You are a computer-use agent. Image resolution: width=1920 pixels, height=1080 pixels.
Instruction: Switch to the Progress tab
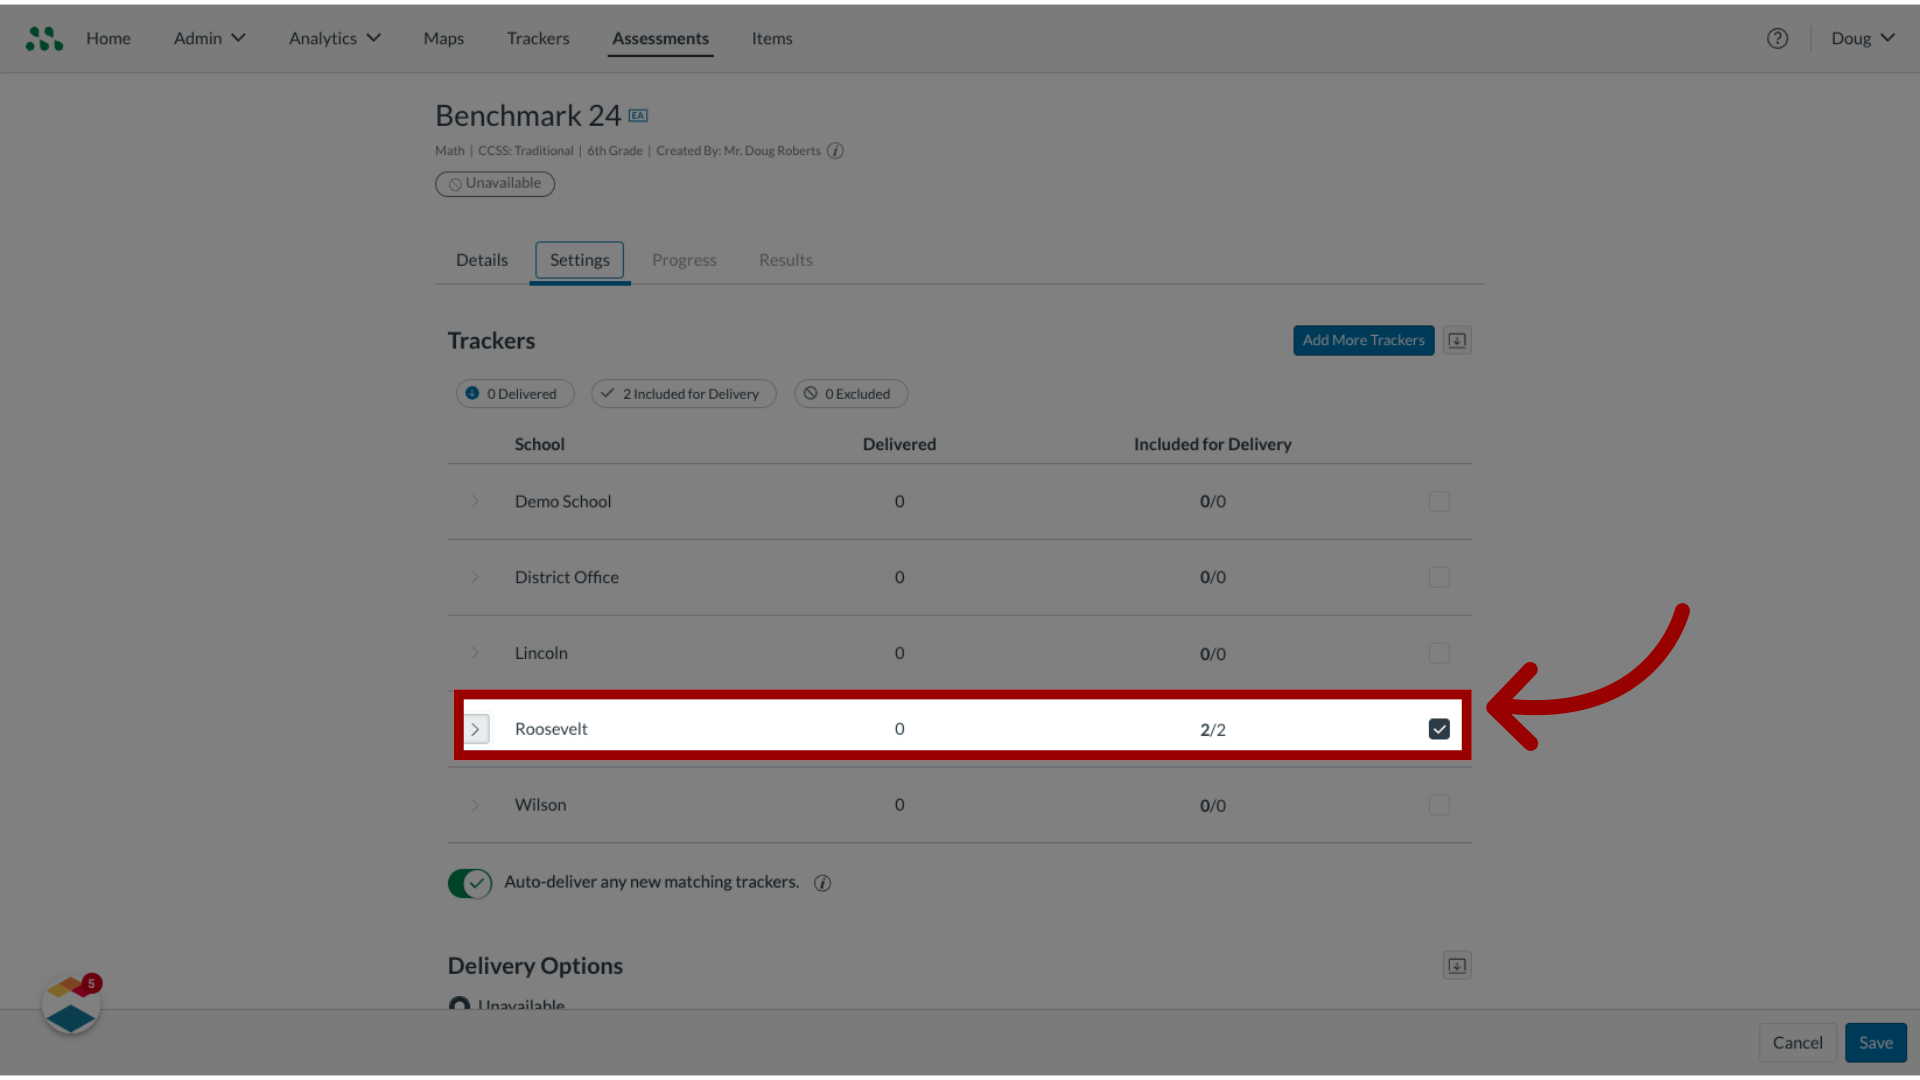pyautogui.click(x=685, y=260)
